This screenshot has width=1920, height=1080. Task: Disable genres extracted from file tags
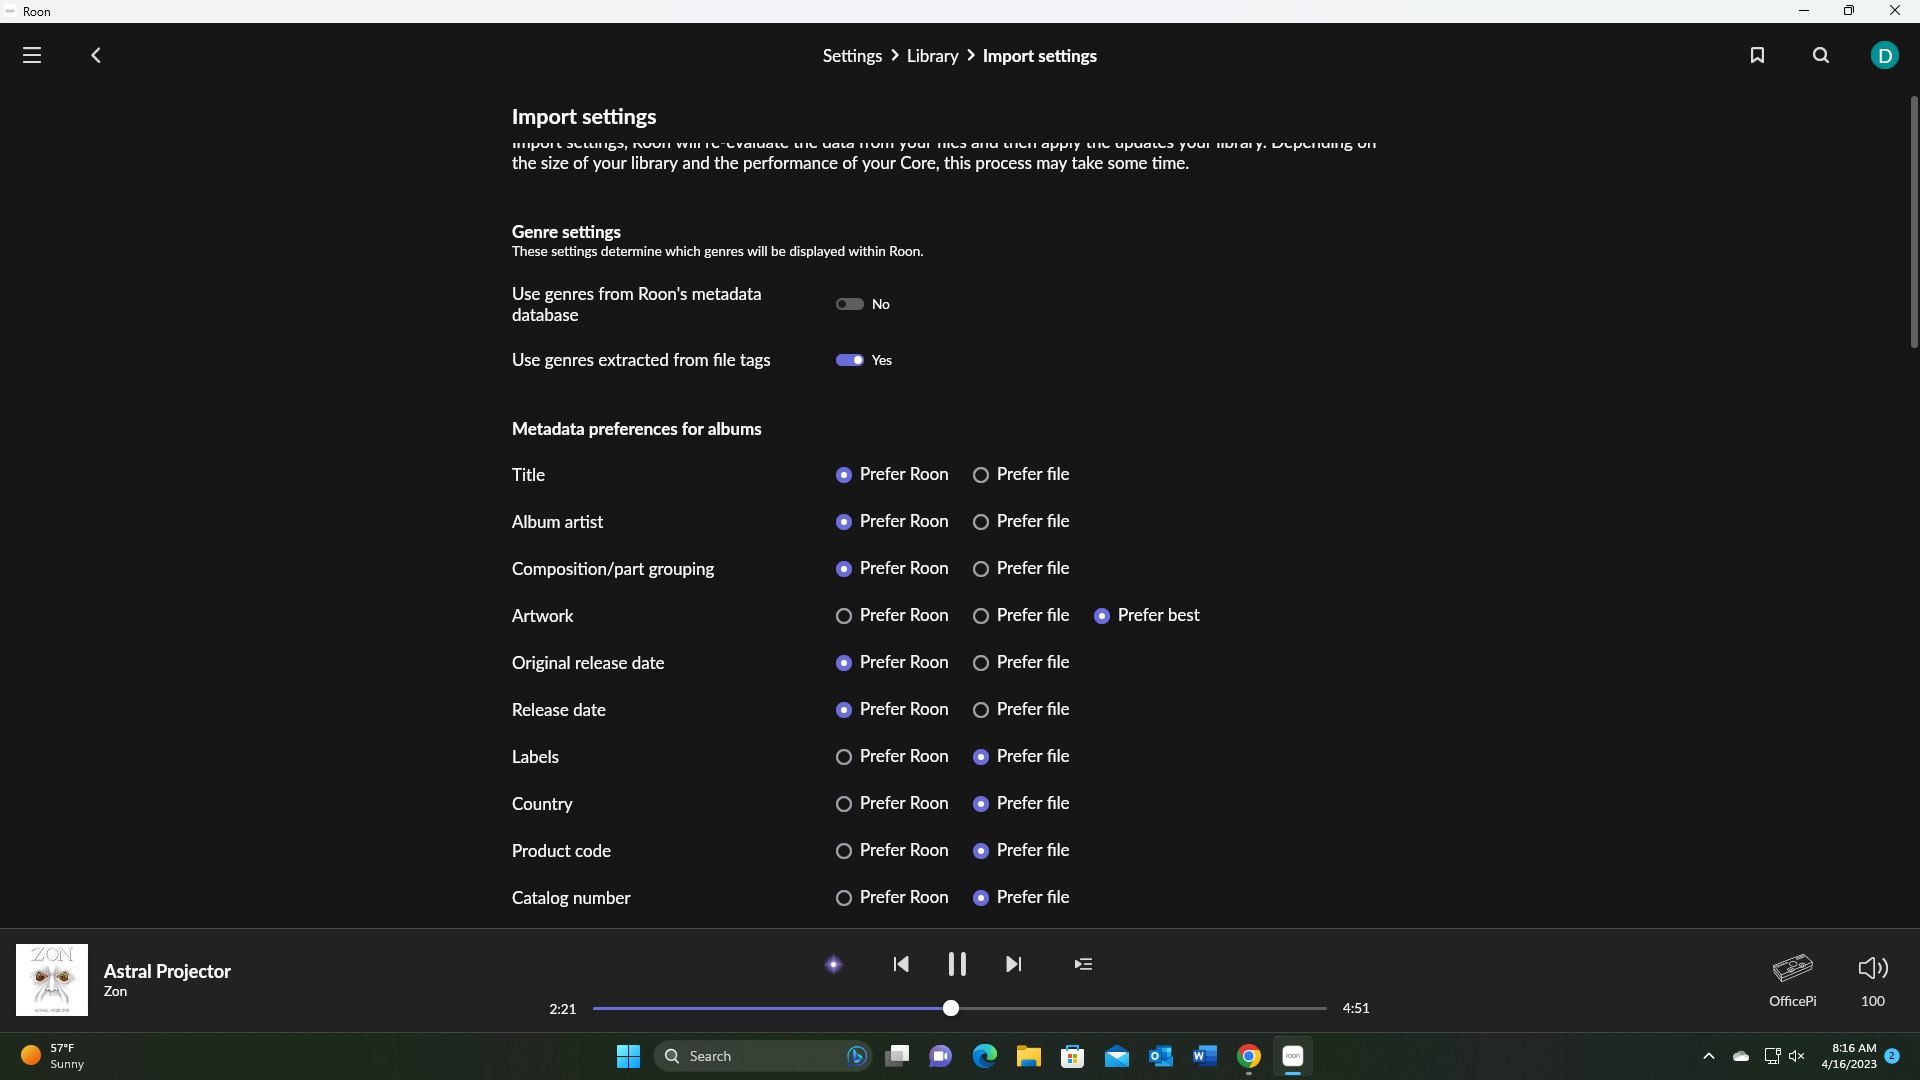(850, 360)
